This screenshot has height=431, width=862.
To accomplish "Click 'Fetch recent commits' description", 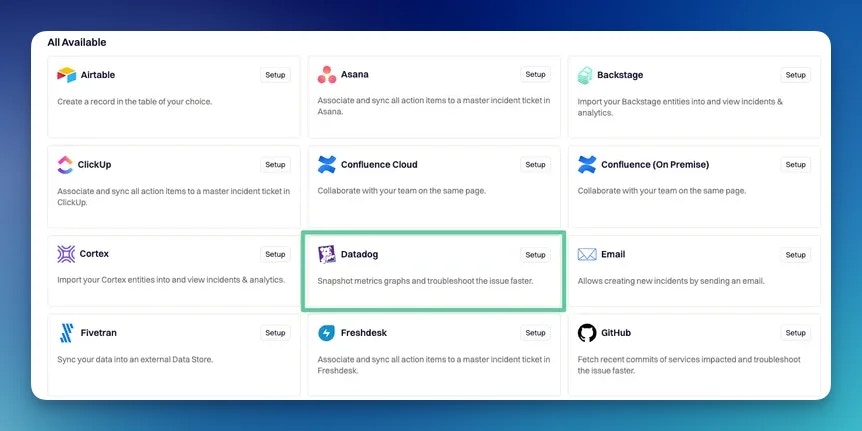I will tap(689, 365).
